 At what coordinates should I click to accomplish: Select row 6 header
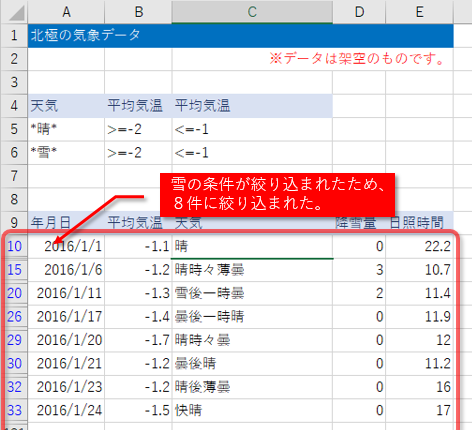[x=14, y=153]
